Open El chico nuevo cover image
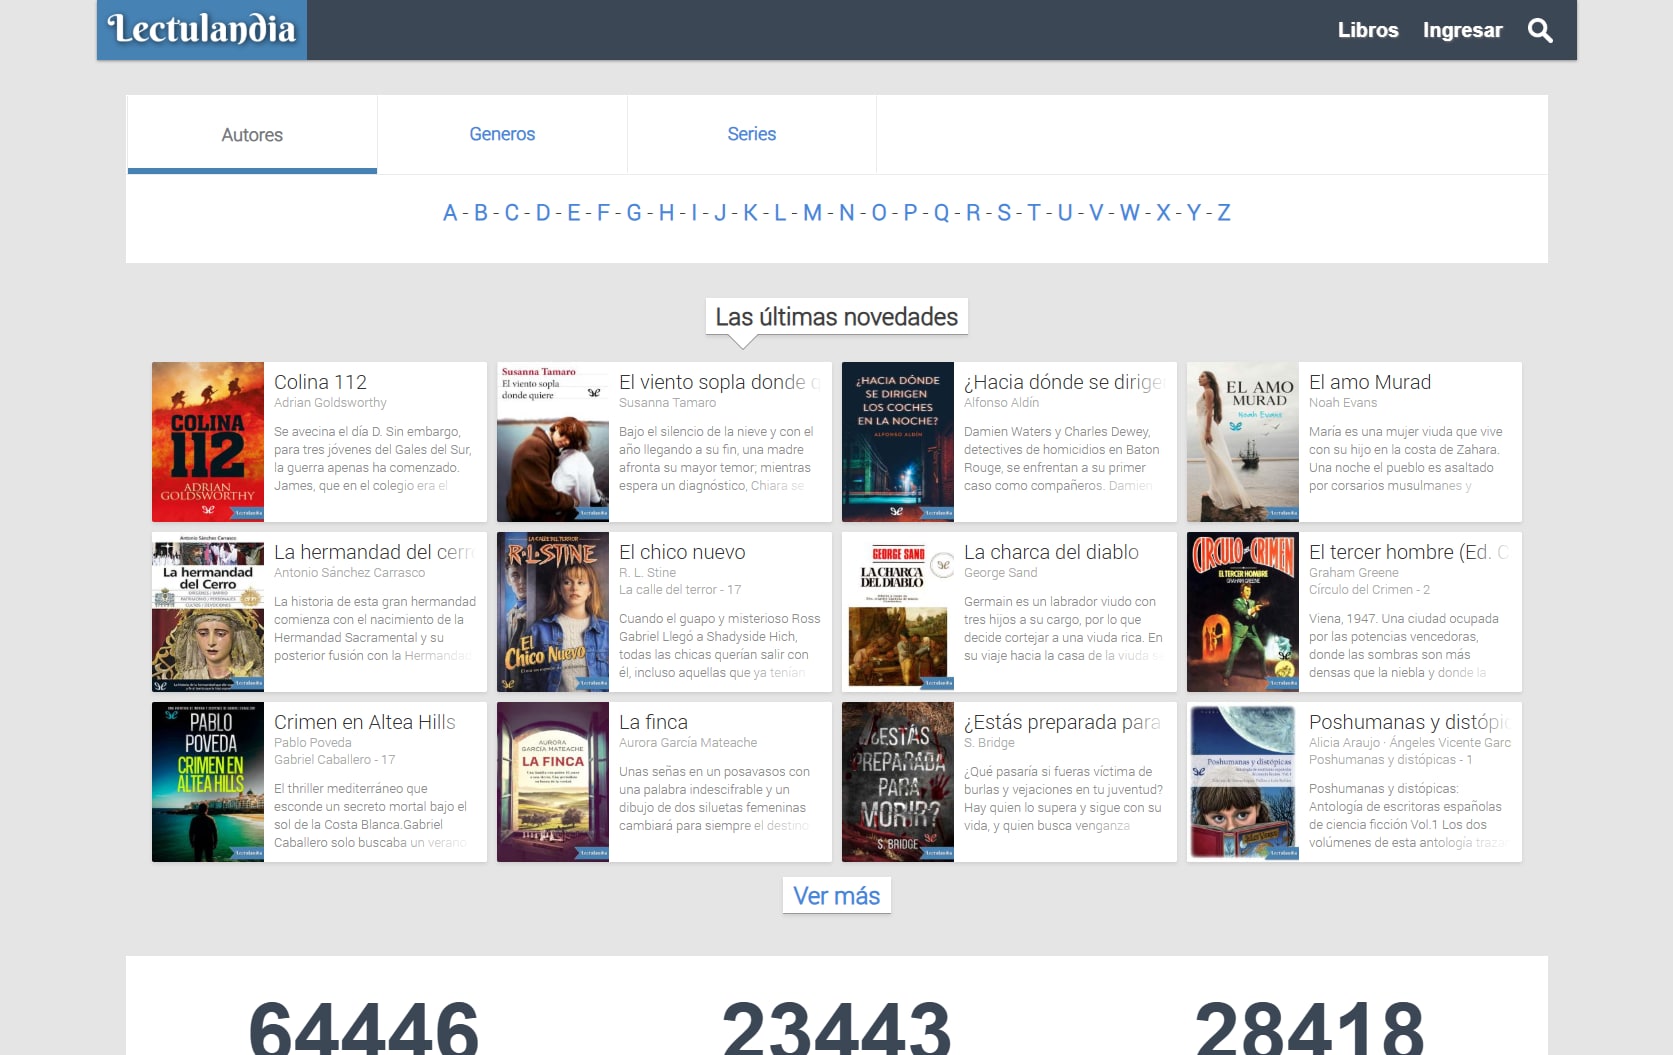 (x=553, y=612)
